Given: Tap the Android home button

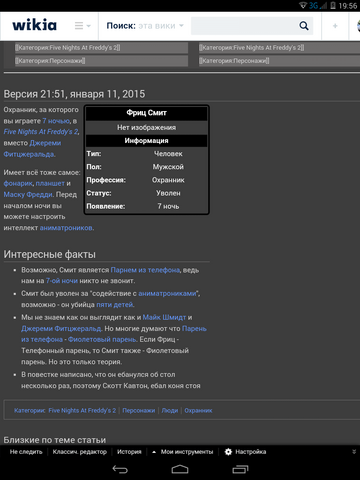Looking at the screenshot, I should click(x=180, y=470).
